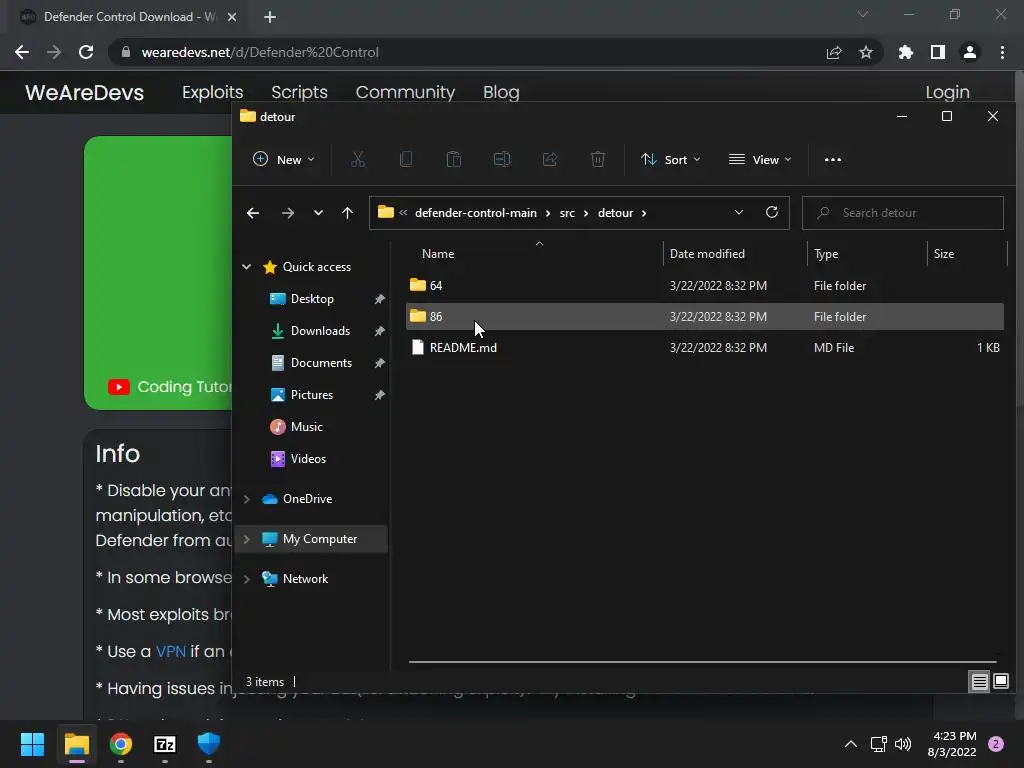Click the Delete trash icon in Explorer toolbar
The height and width of the screenshot is (768, 1024).
pos(598,159)
